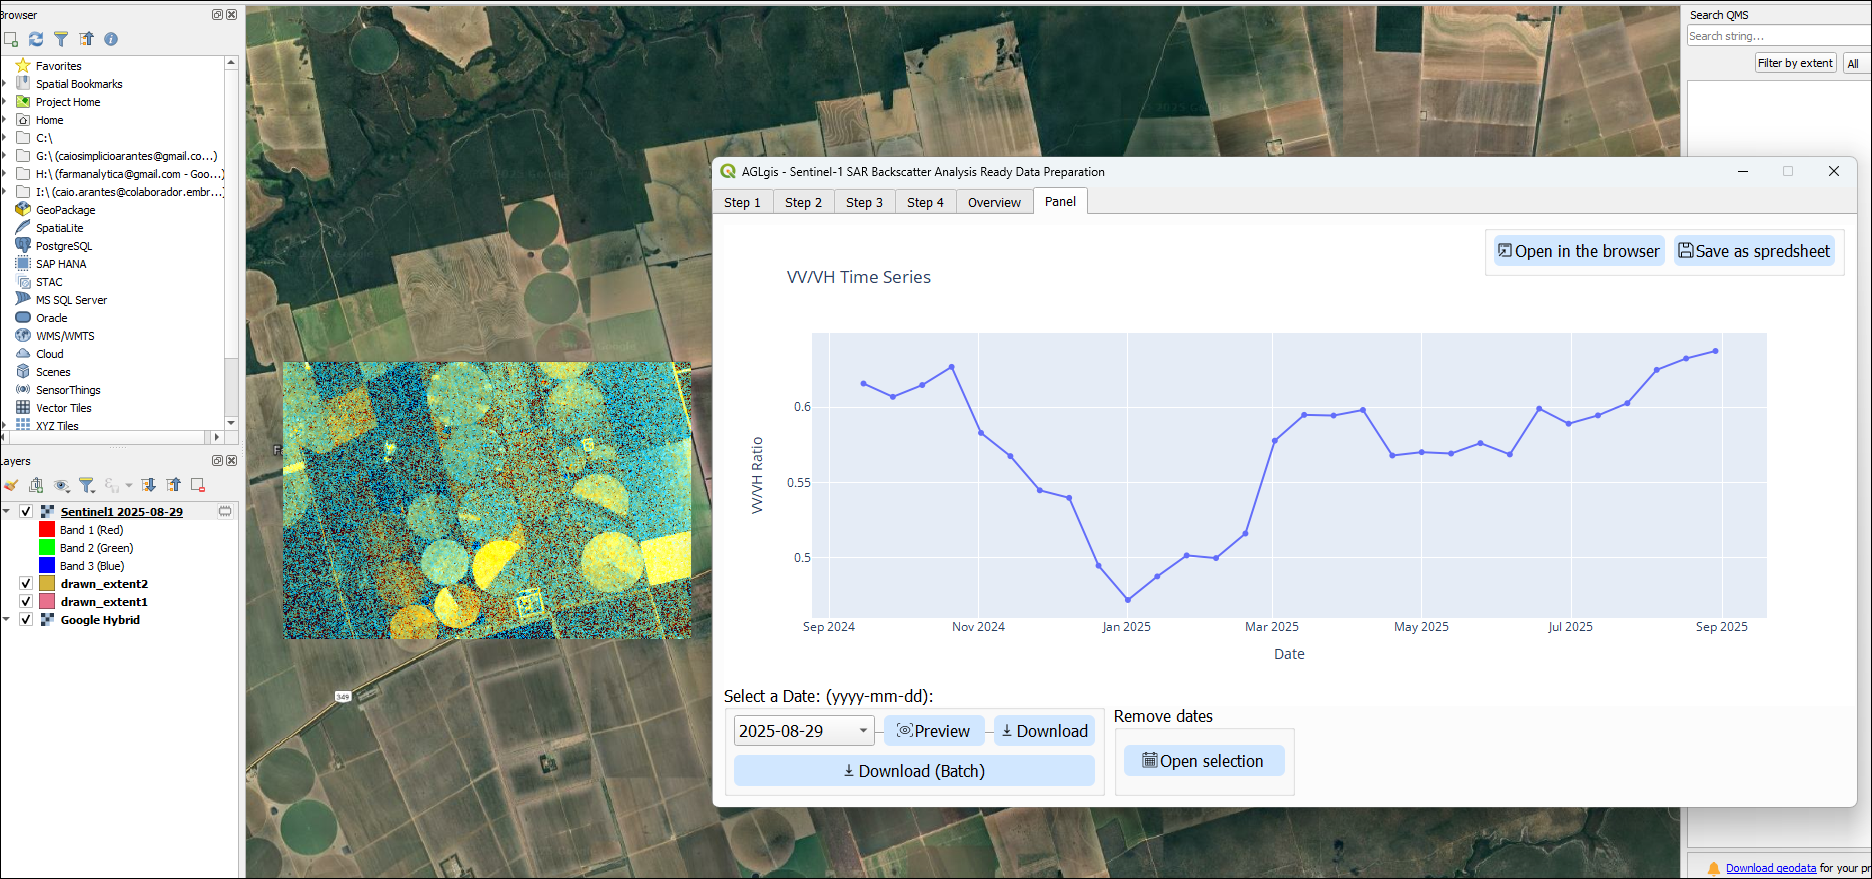The width and height of the screenshot is (1872, 879).
Task: Select the Panel tab
Action: pos(1060,201)
